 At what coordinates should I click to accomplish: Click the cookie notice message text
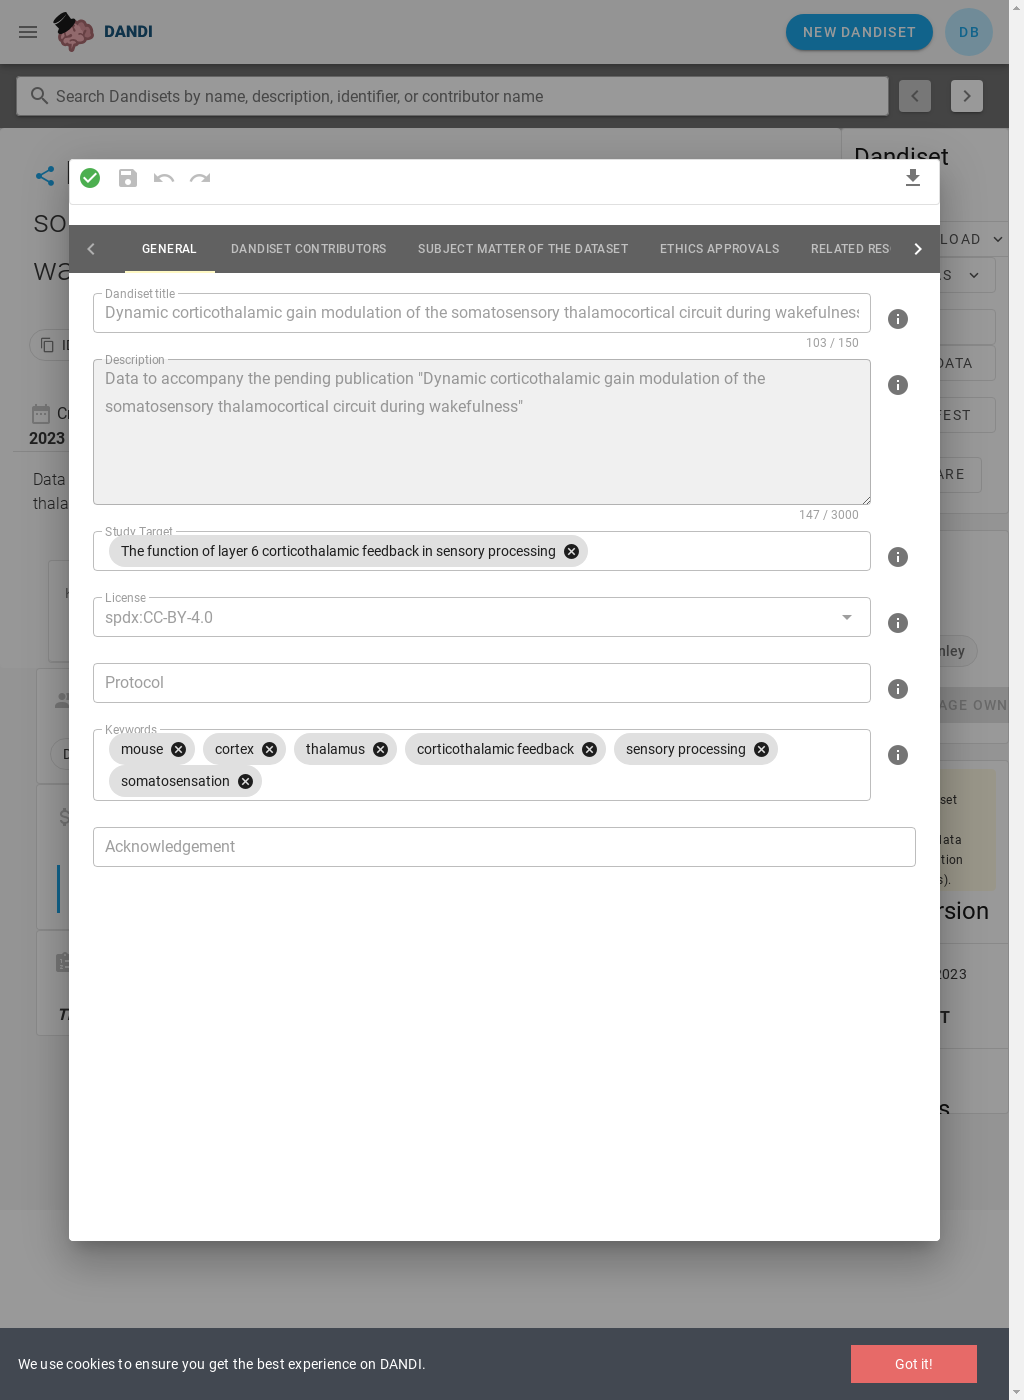[222, 1364]
